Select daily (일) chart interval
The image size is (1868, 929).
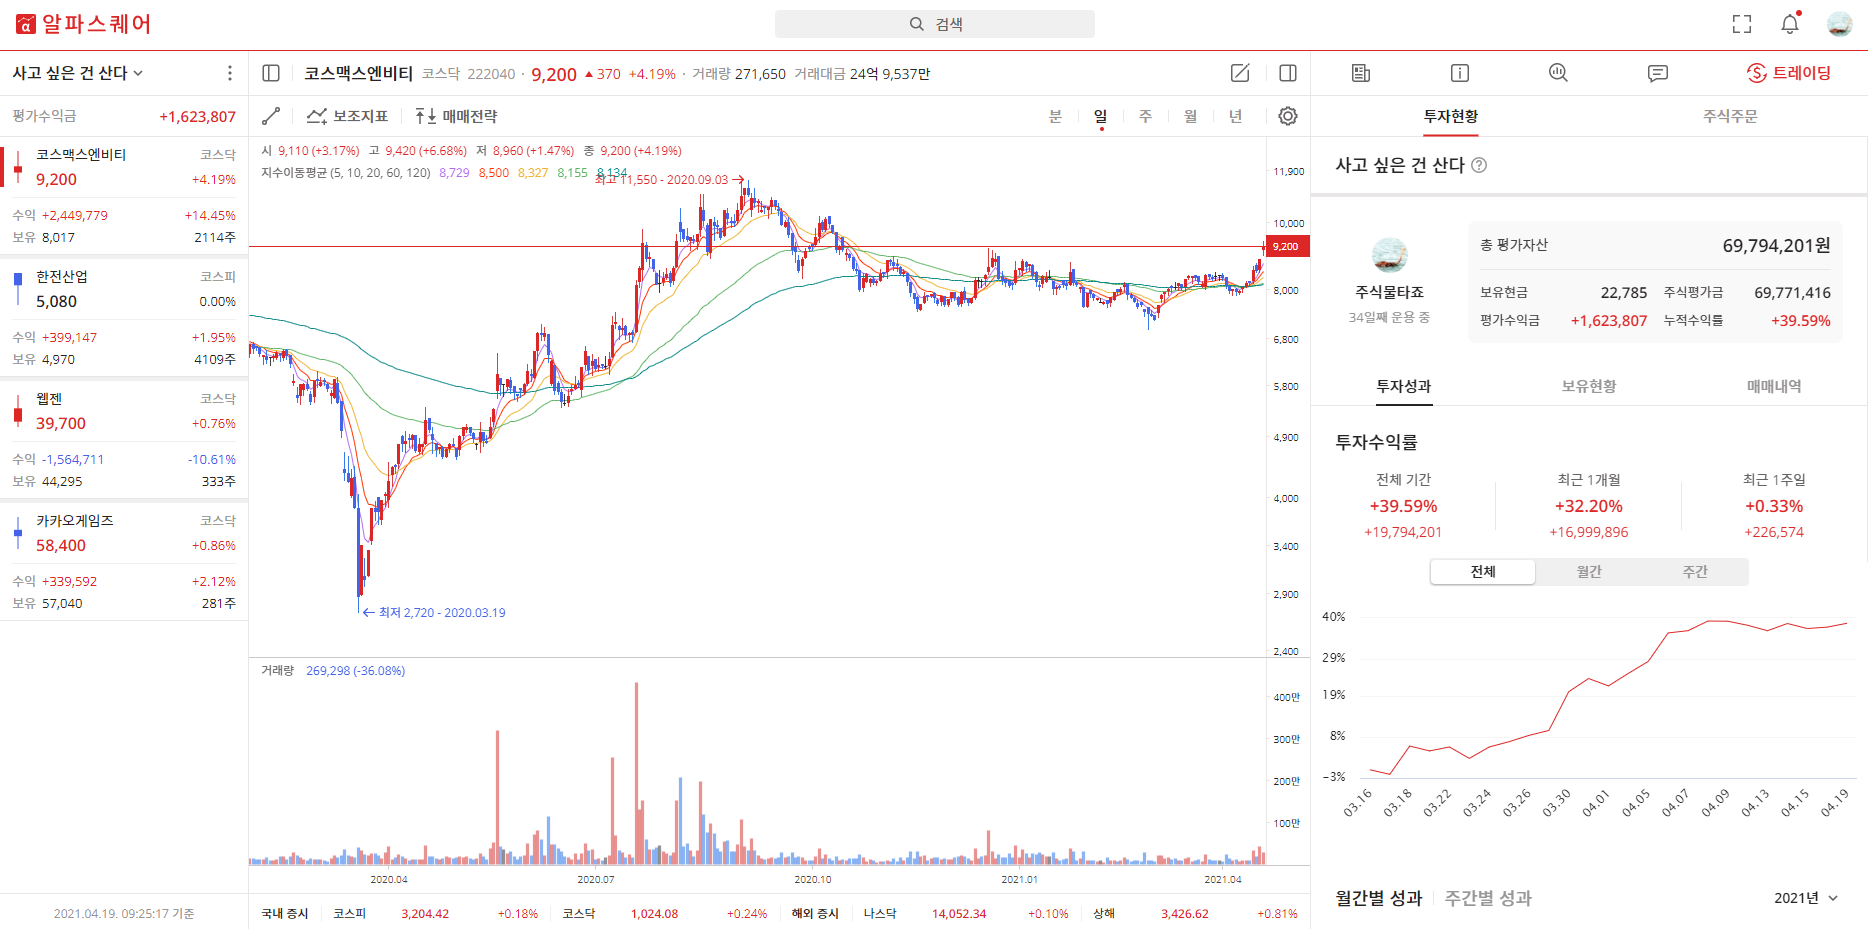click(x=1101, y=116)
